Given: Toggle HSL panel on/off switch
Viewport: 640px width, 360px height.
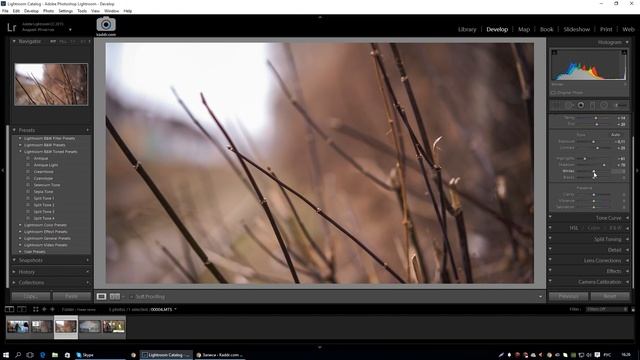Looking at the screenshot, I should 550,228.
